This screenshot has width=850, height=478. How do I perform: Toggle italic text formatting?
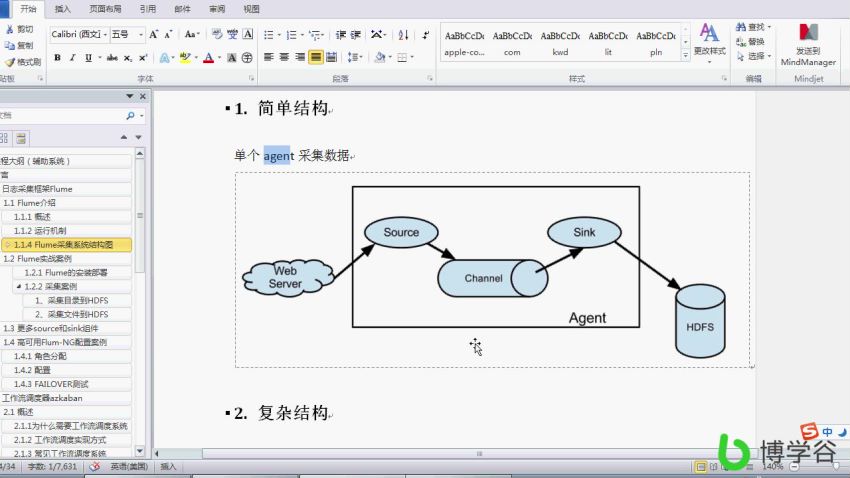72,58
